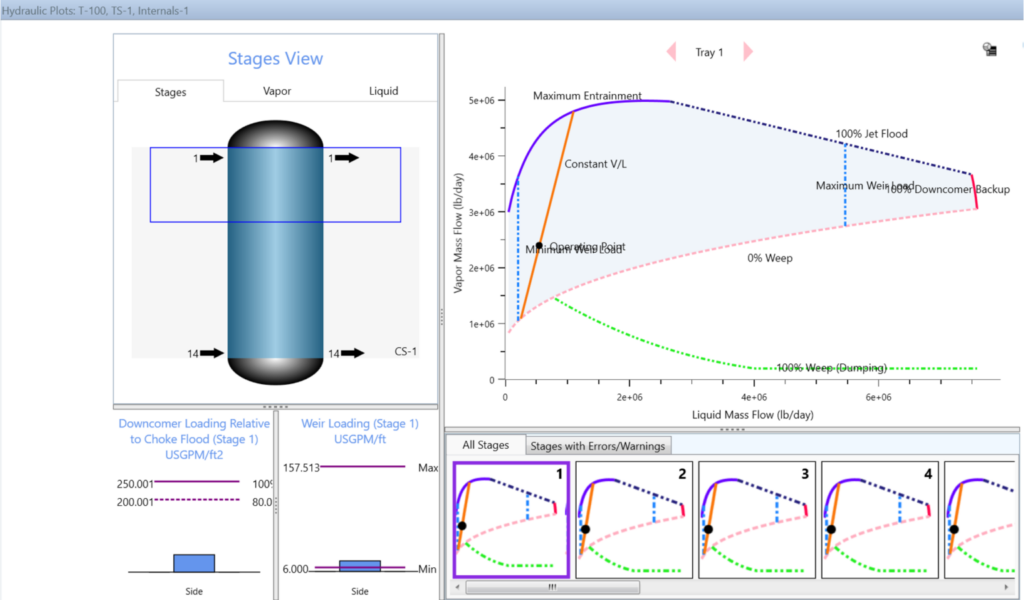1024x600 pixels.
Task: Click the thumbnail strip horizontal scrollbar thumb
Action: [551, 587]
